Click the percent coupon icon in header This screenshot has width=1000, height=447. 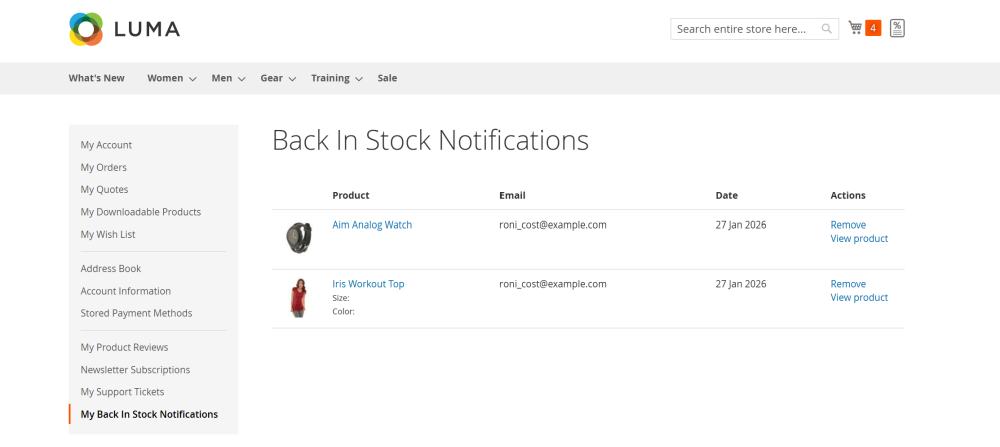coord(897,28)
